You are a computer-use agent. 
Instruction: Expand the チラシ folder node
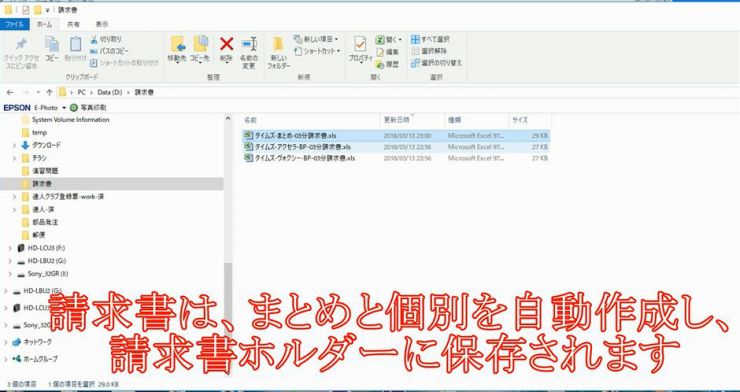[x=15, y=158]
